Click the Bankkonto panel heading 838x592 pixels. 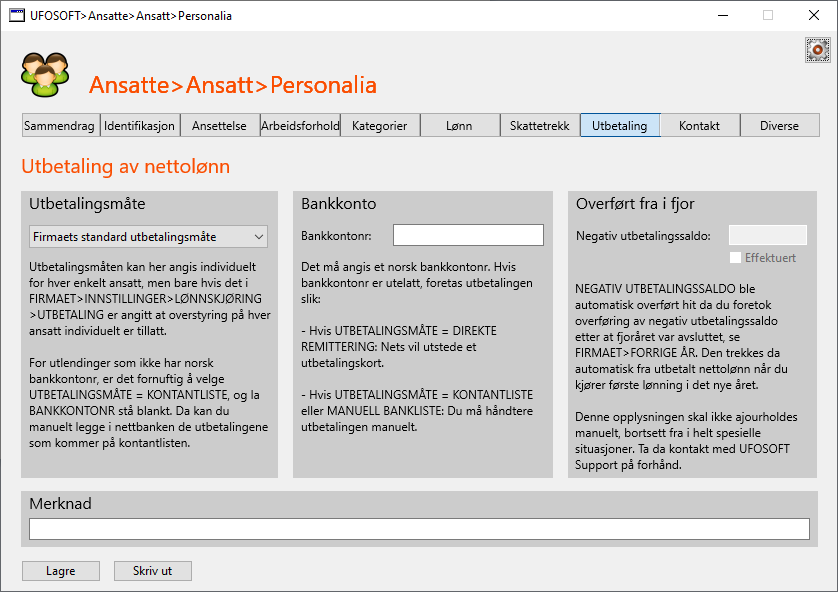coord(339,204)
